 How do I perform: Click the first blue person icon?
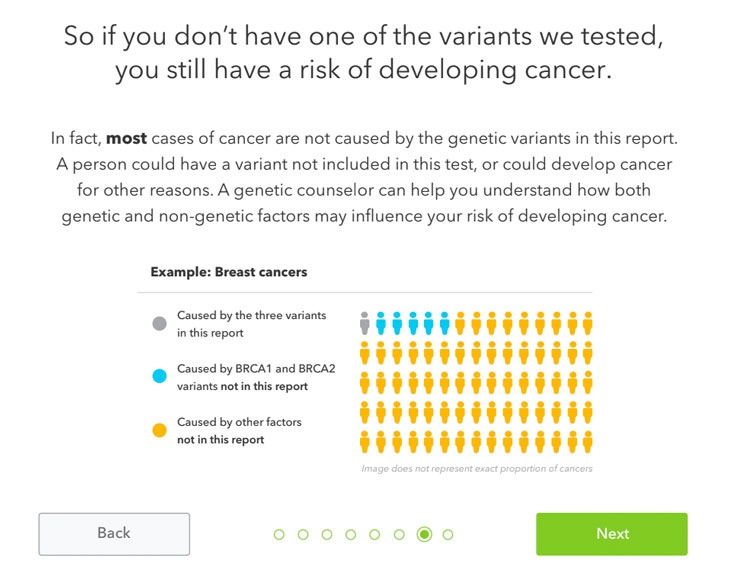[380, 323]
